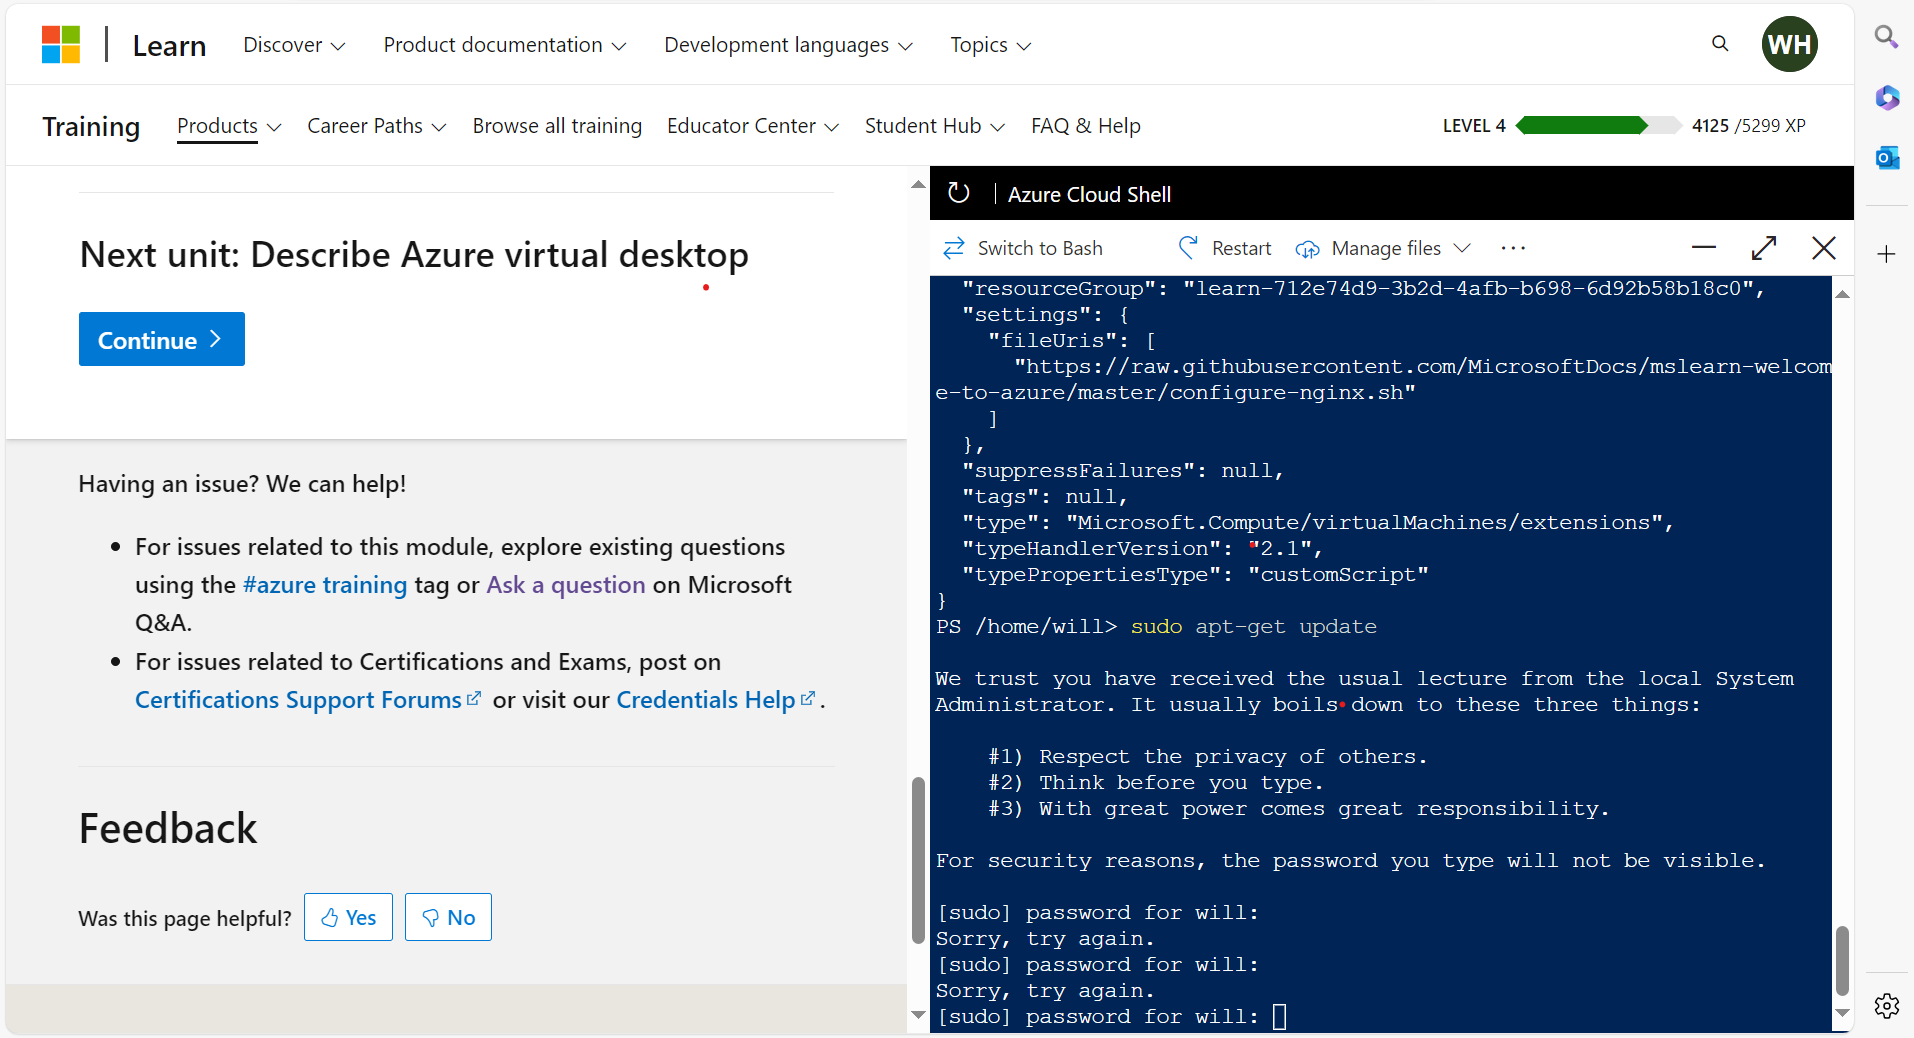1914x1038 pixels.
Task: Give Yes feedback with thumbs-up
Action: (x=348, y=917)
